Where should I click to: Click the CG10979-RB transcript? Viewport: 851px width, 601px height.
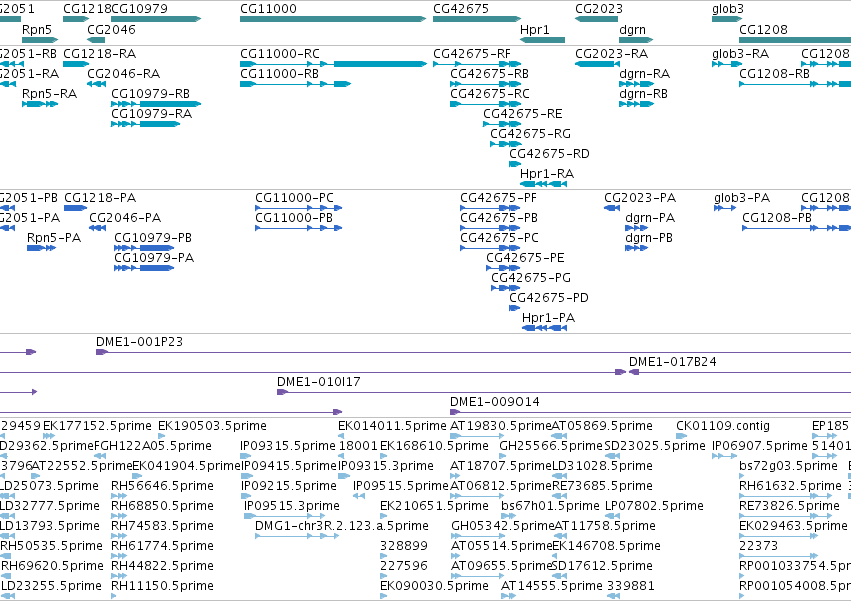pyautogui.click(x=156, y=104)
